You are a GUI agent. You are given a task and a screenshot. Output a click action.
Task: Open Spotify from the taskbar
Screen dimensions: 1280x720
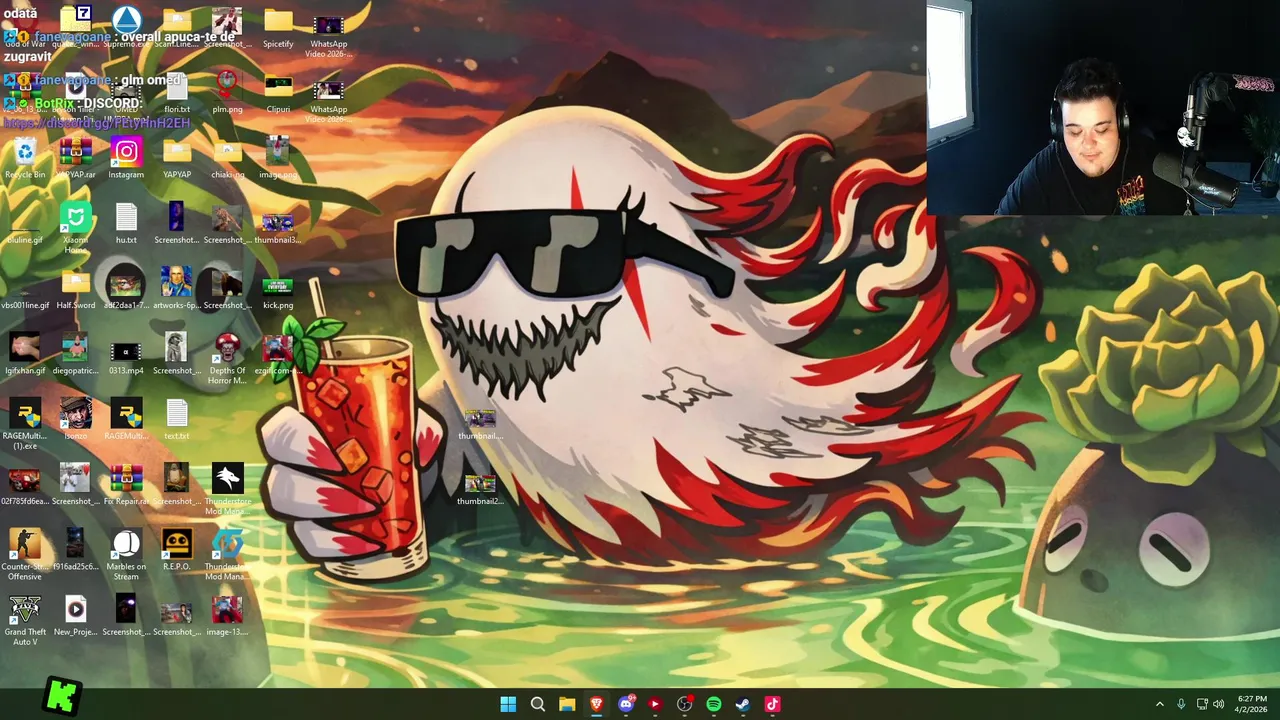713,704
